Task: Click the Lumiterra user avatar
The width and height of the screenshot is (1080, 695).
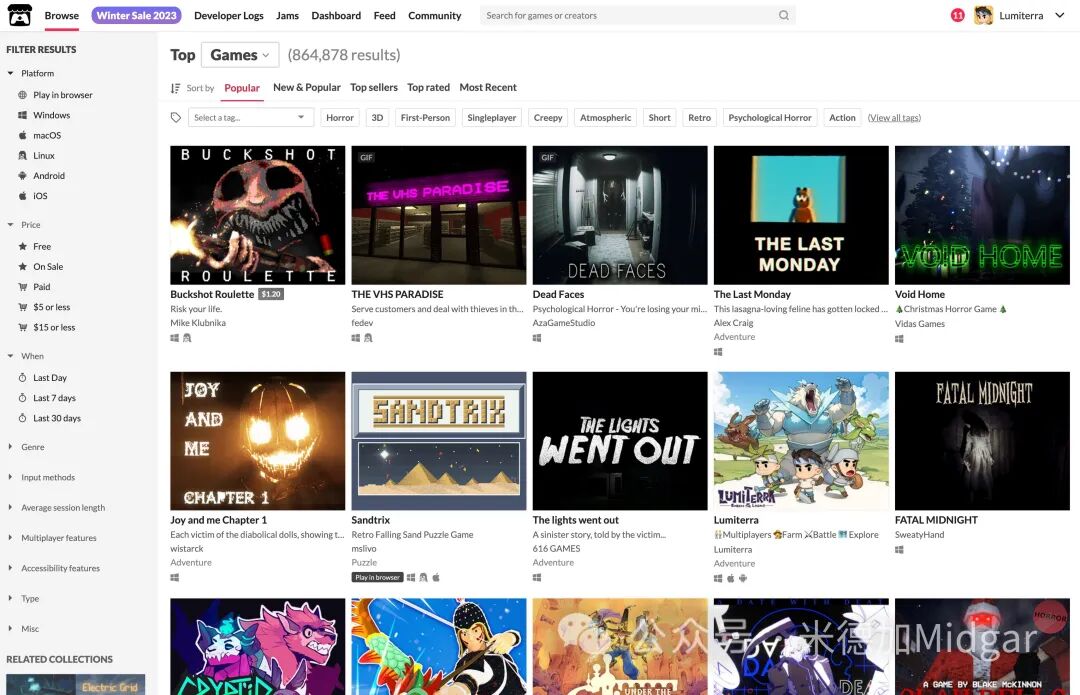Action: click(x=984, y=15)
